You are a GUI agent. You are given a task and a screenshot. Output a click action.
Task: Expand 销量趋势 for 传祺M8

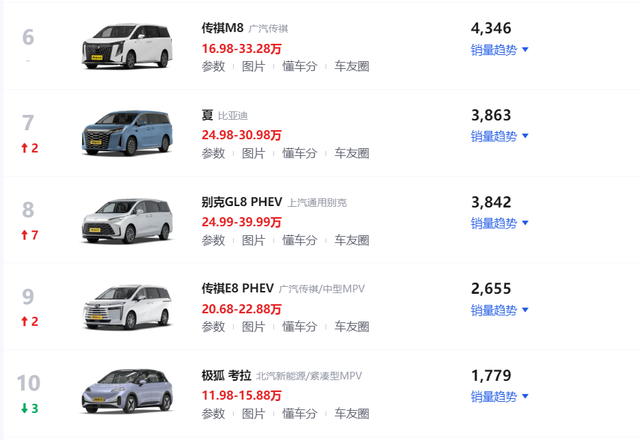tap(499, 49)
